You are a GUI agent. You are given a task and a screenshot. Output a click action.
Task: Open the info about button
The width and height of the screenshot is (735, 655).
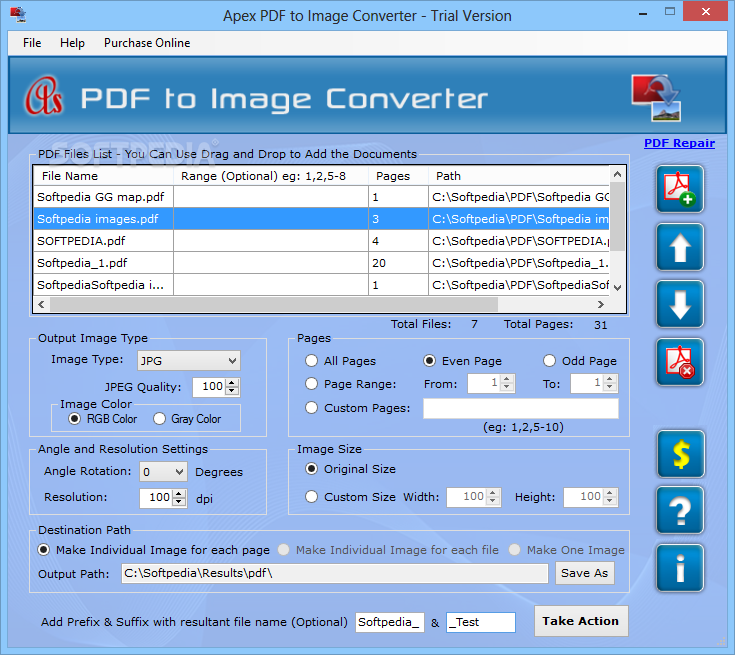tap(680, 568)
